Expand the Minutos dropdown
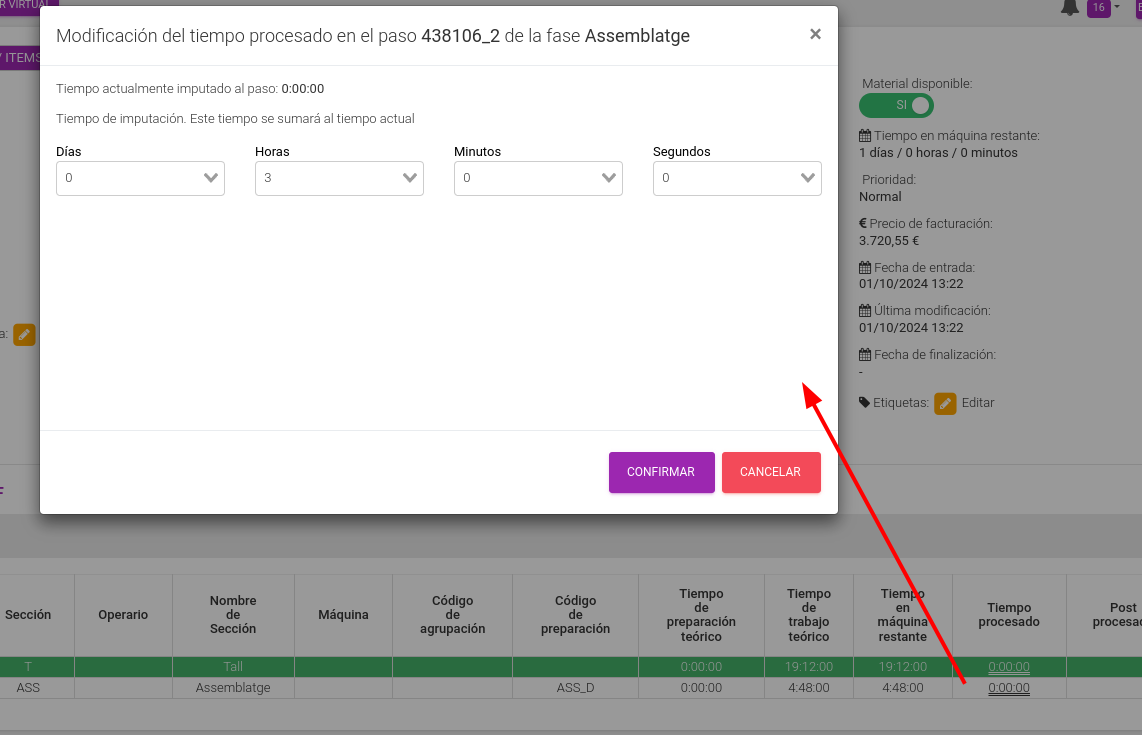The height and width of the screenshot is (735, 1142). [537, 178]
